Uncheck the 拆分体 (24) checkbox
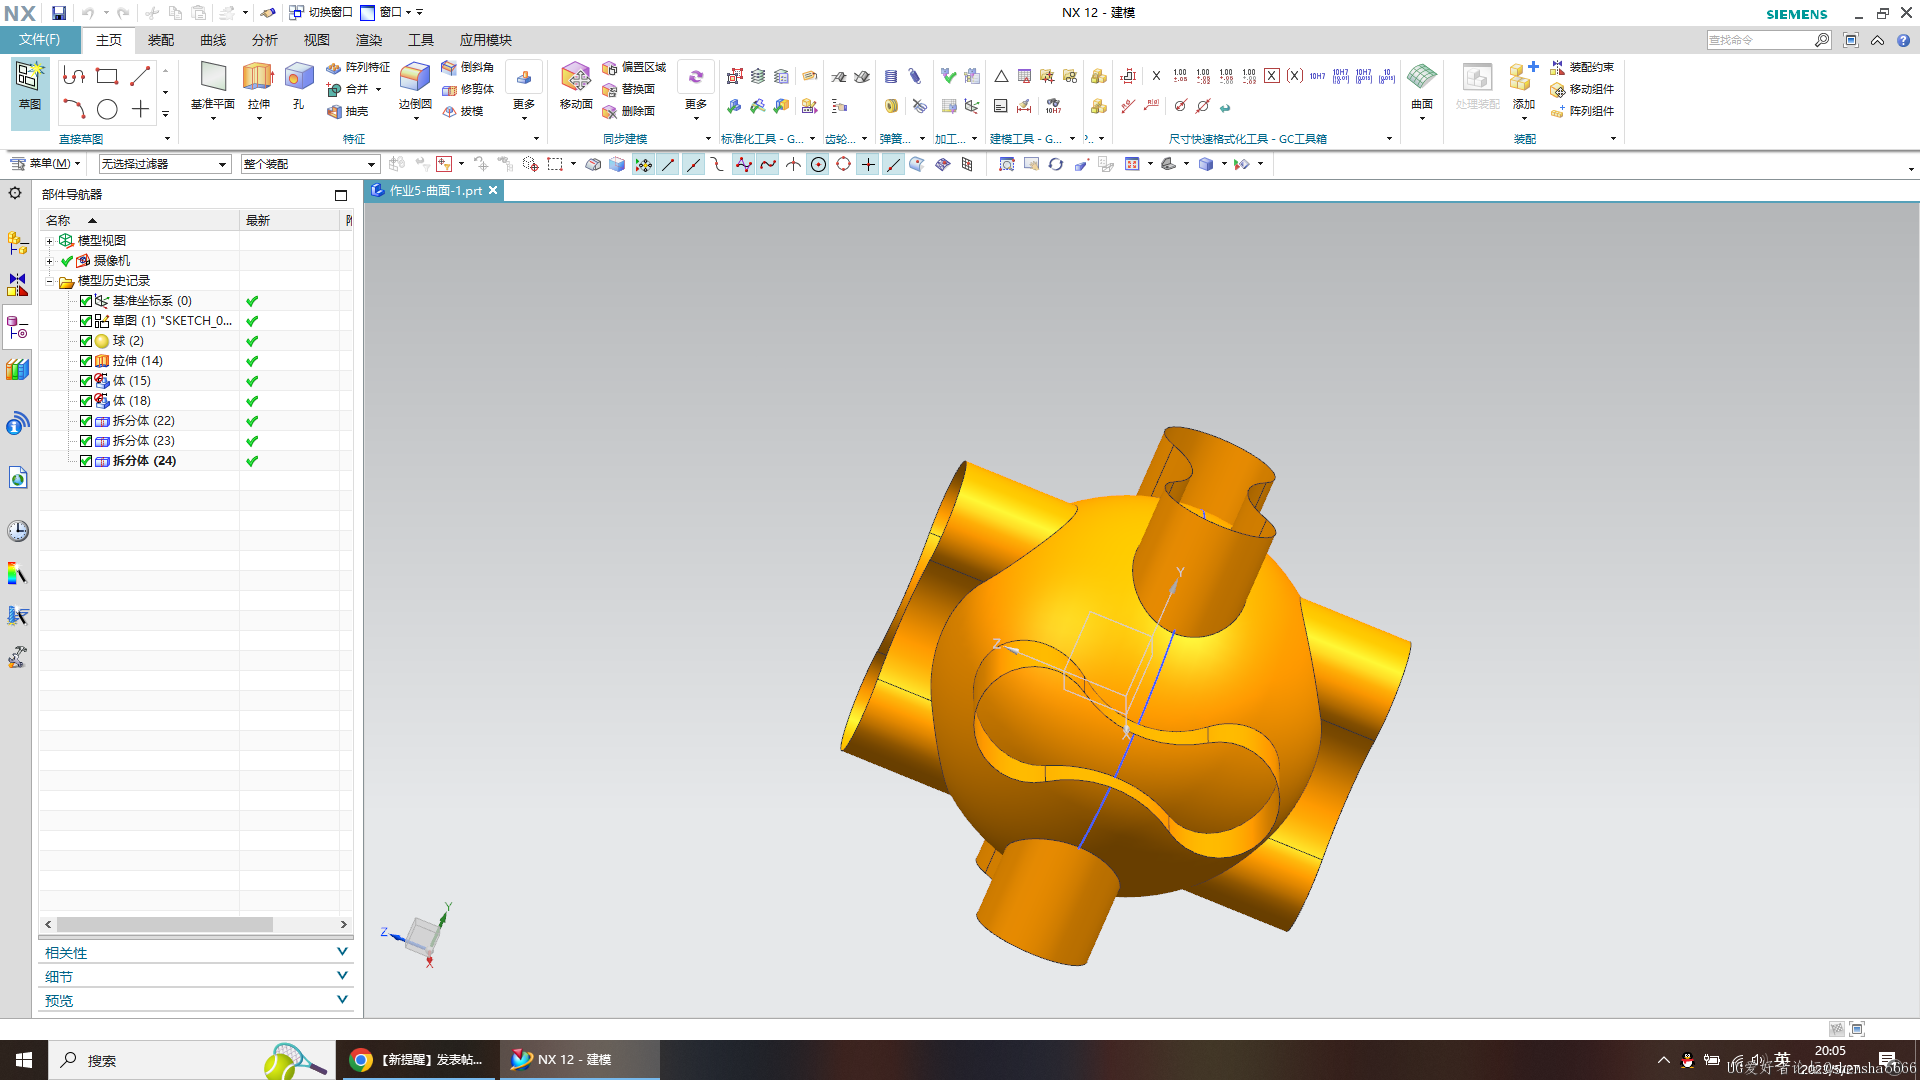 click(x=86, y=461)
